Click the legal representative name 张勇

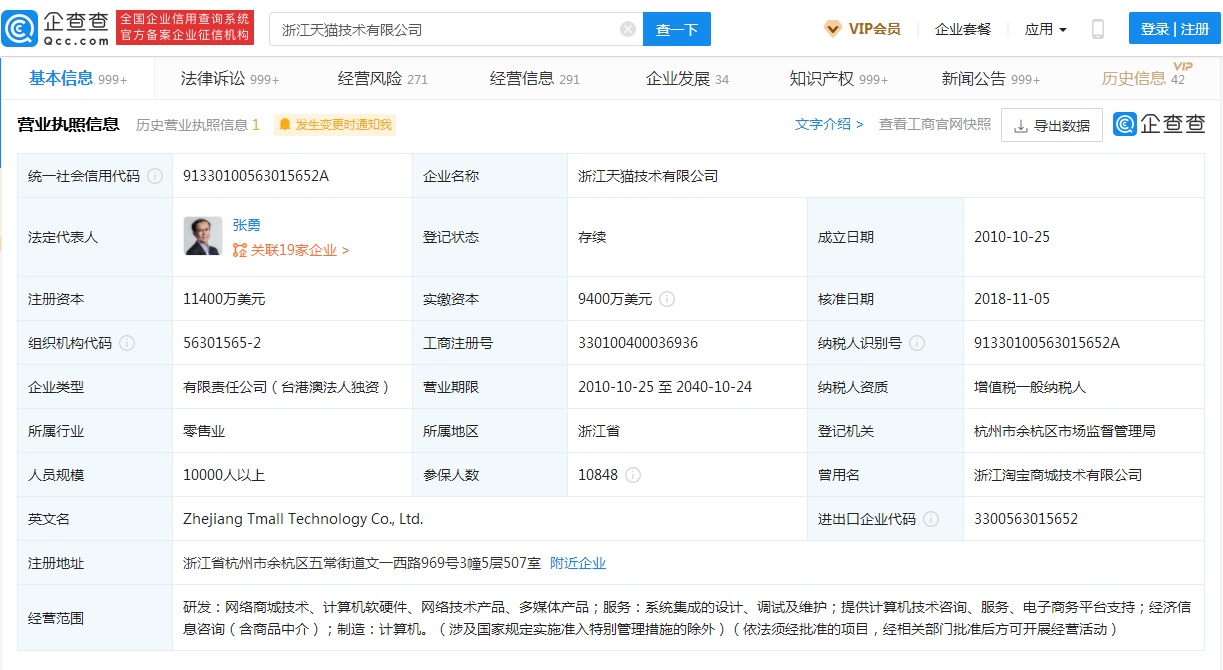[x=246, y=226]
